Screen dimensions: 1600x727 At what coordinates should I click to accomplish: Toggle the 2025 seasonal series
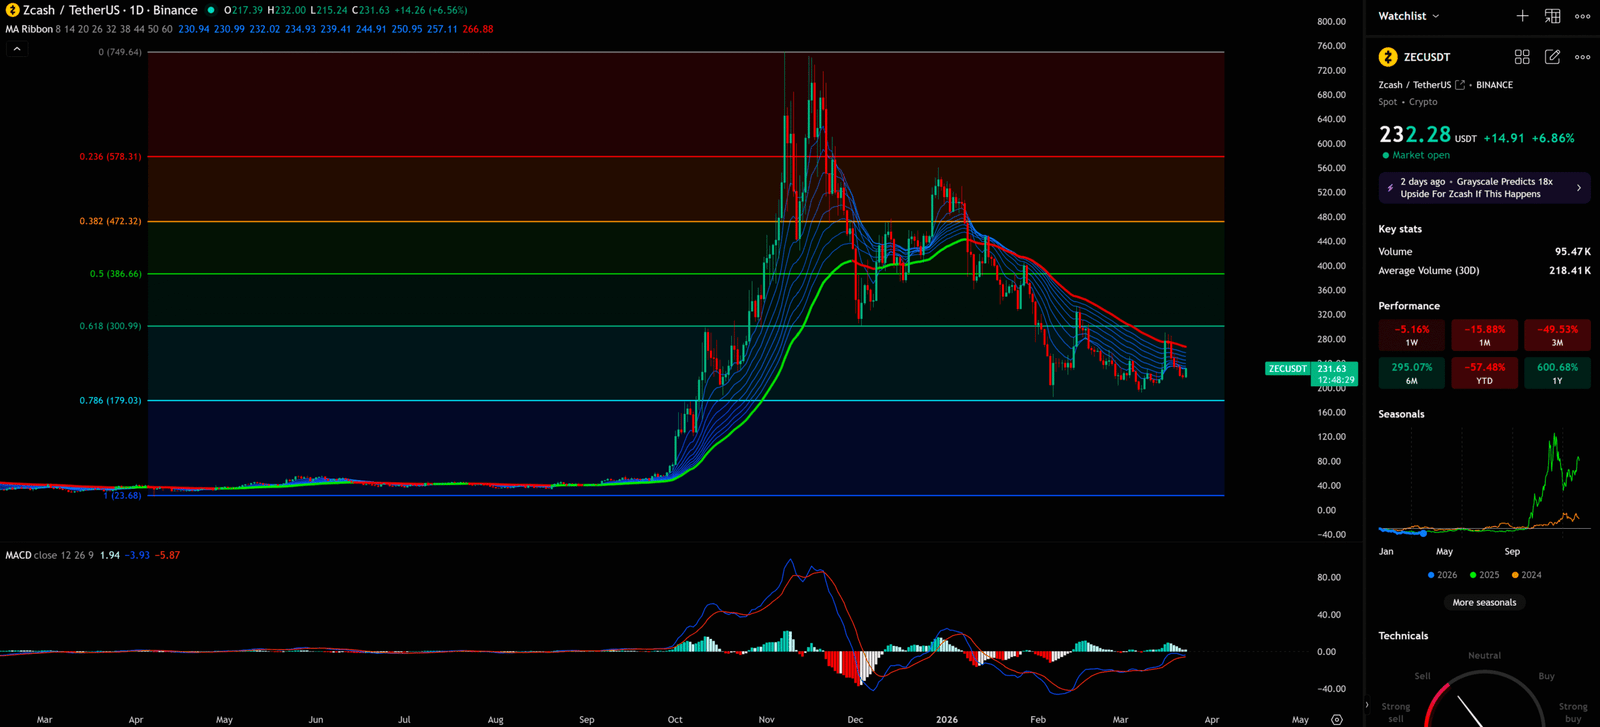pyautogui.click(x=1484, y=575)
